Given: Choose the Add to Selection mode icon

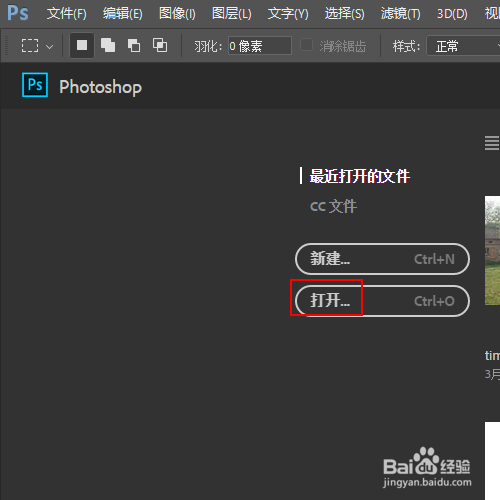Looking at the screenshot, I should tap(108, 45).
